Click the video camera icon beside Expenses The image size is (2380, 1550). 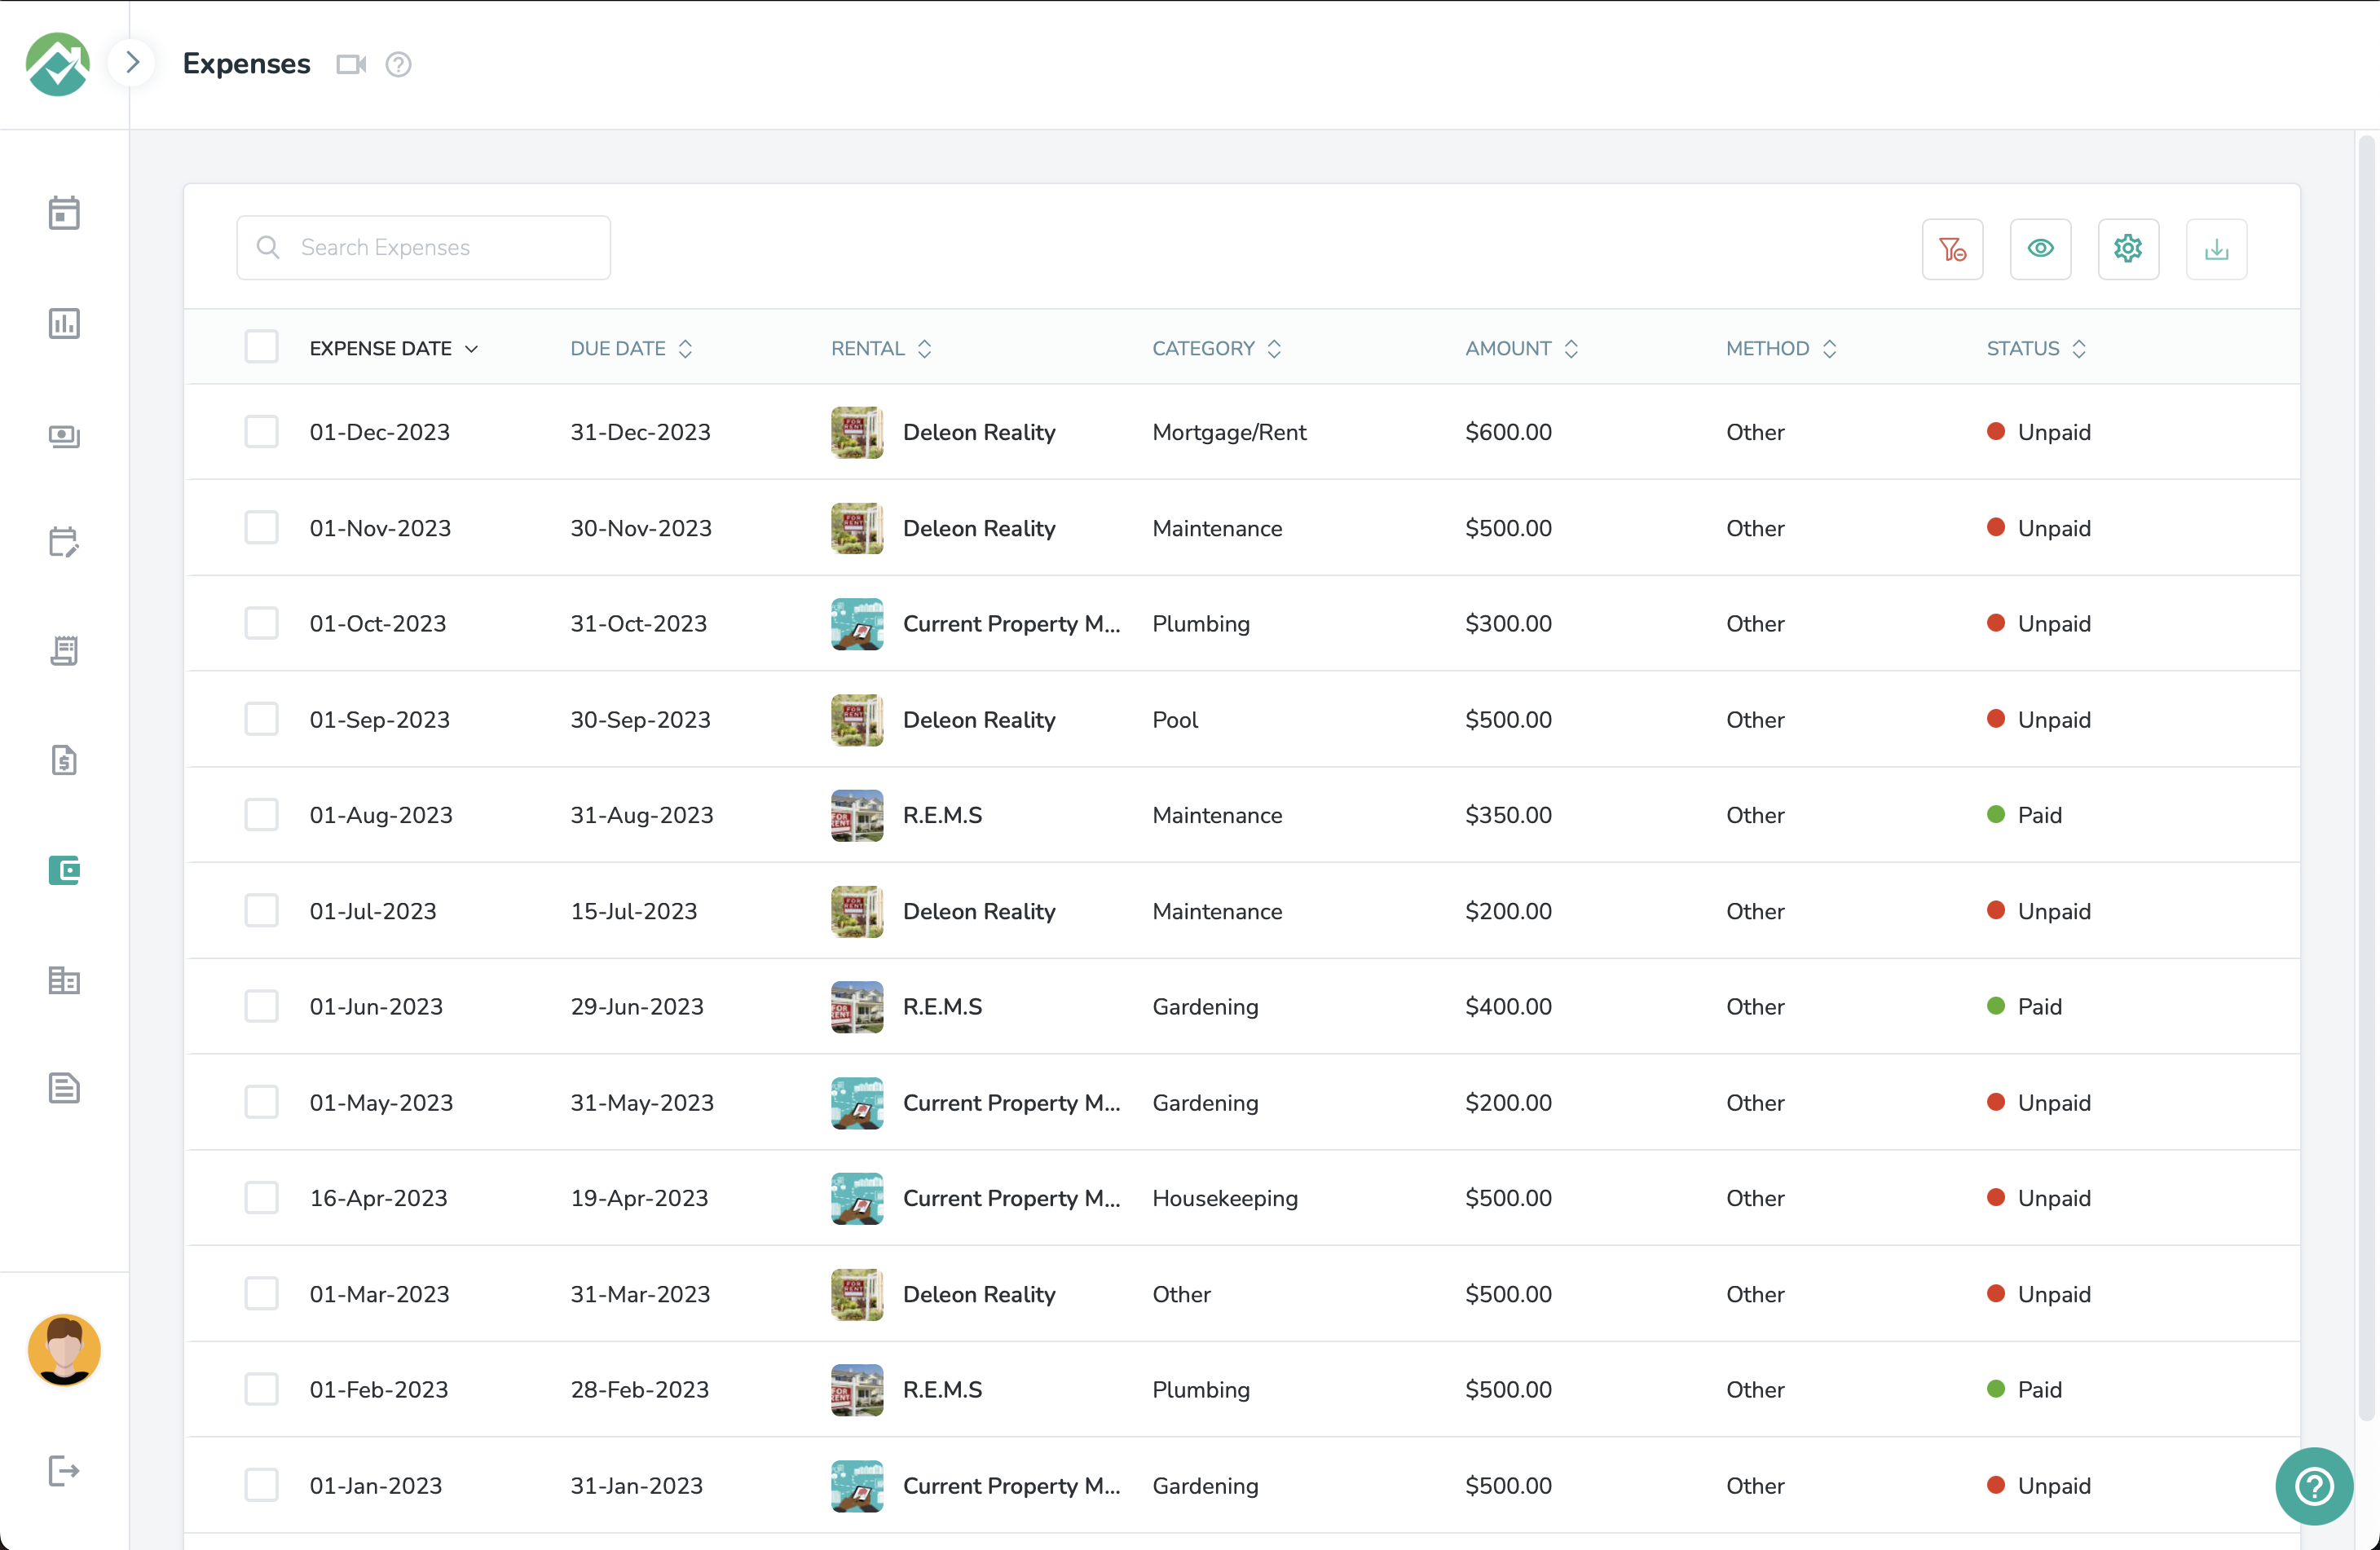point(351,64)
